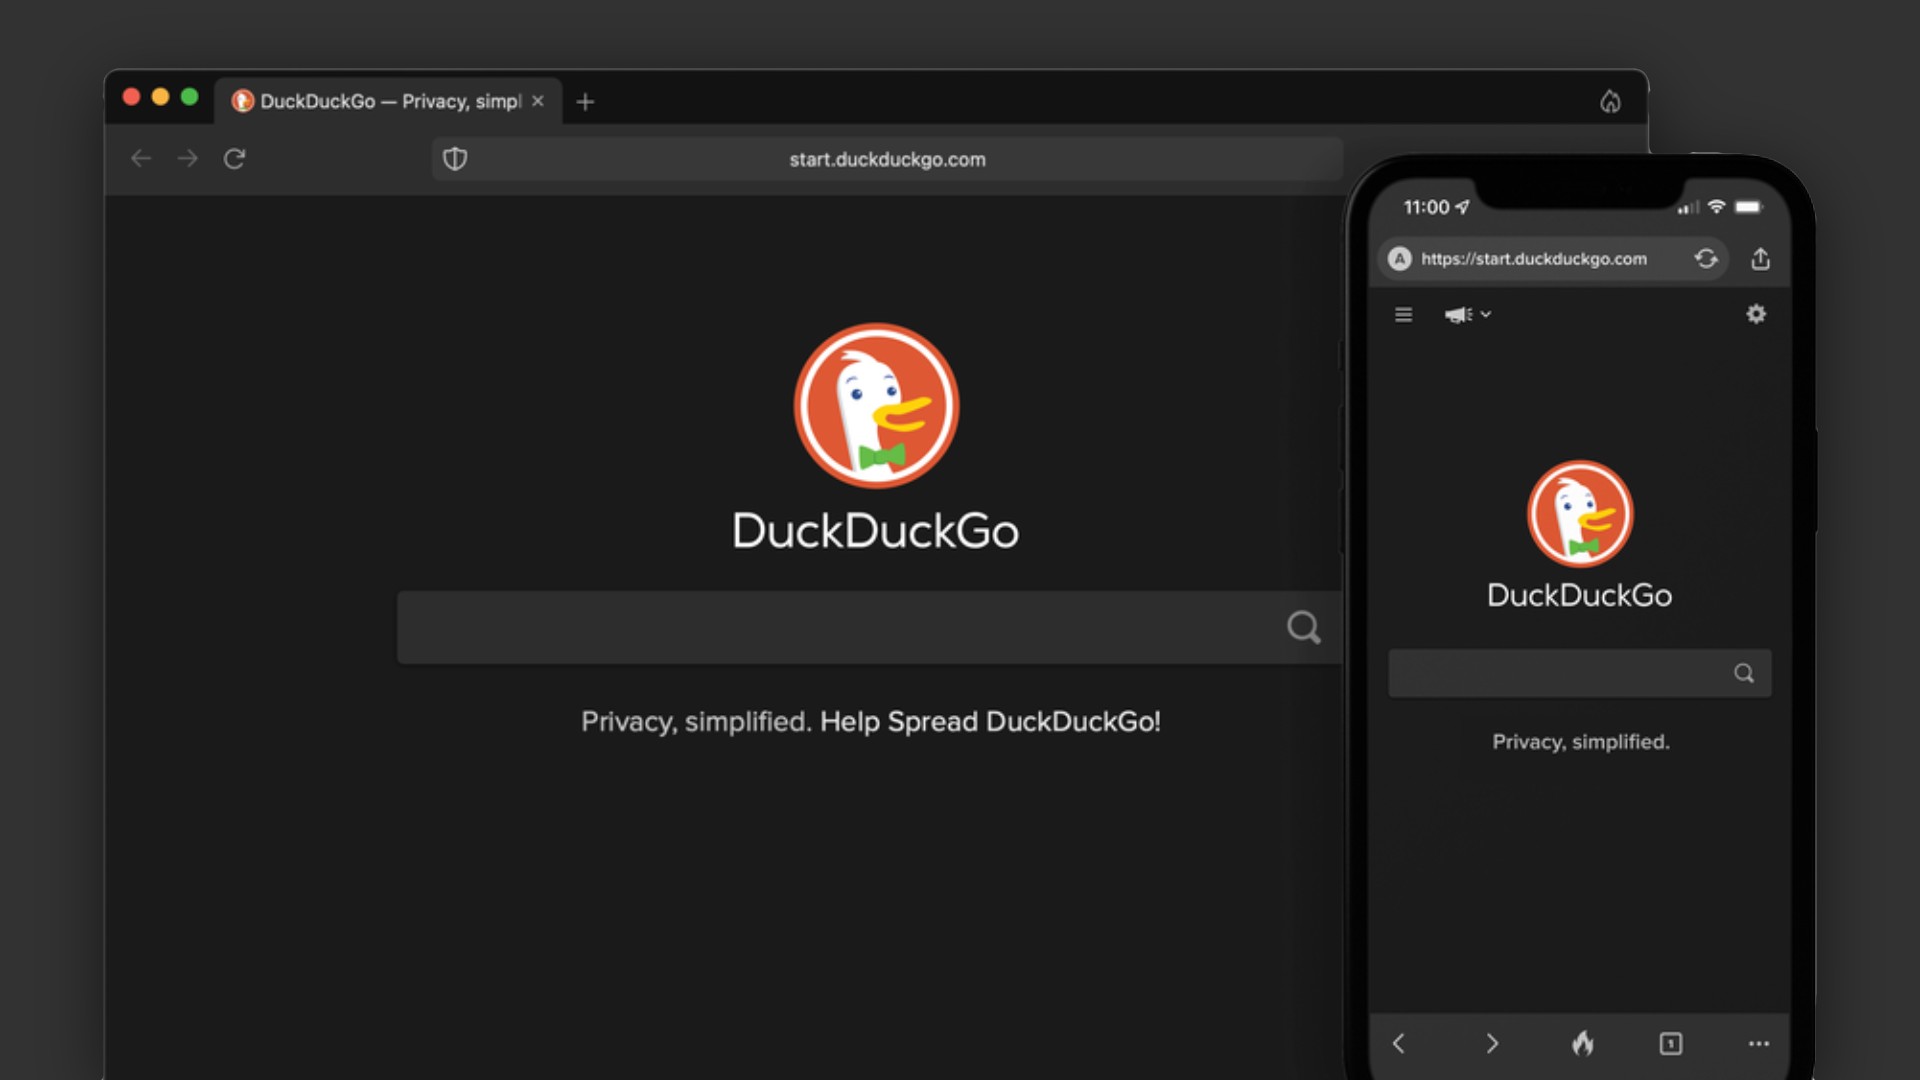Open the phone three-dots more menu
Image resolution: width=1920 pixels, height=1080 pixels.
tap(1759, 1044)
